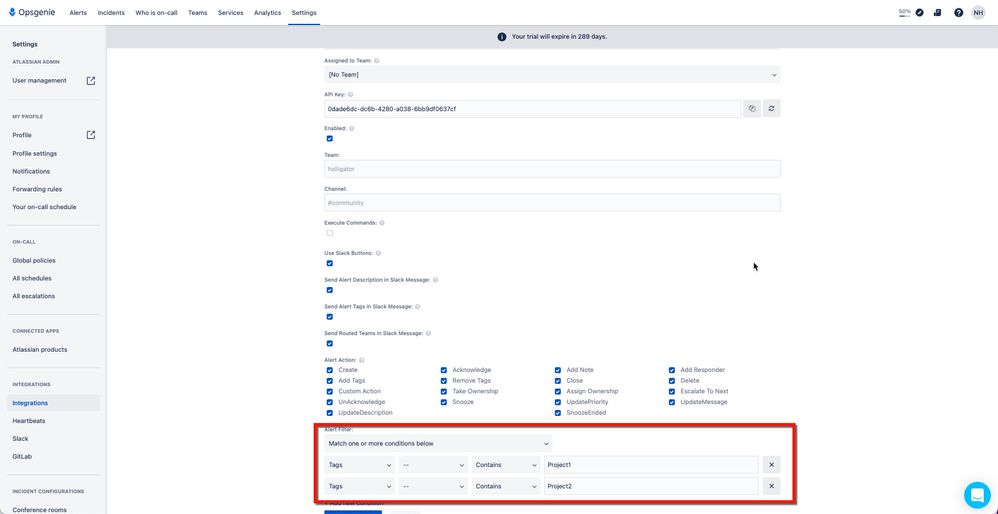Enable the Execute Commands checkbox
998x514 pixels.
point(330,233)
